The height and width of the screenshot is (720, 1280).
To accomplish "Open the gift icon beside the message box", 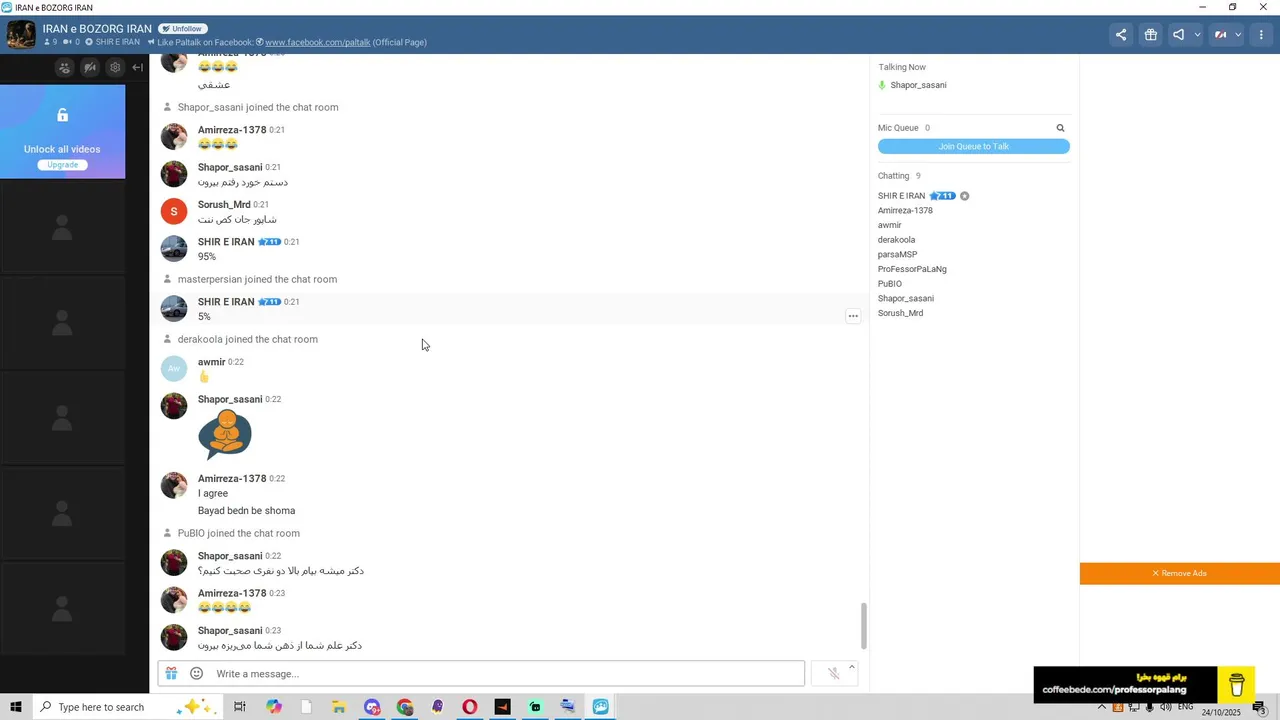I will [171, 674].
